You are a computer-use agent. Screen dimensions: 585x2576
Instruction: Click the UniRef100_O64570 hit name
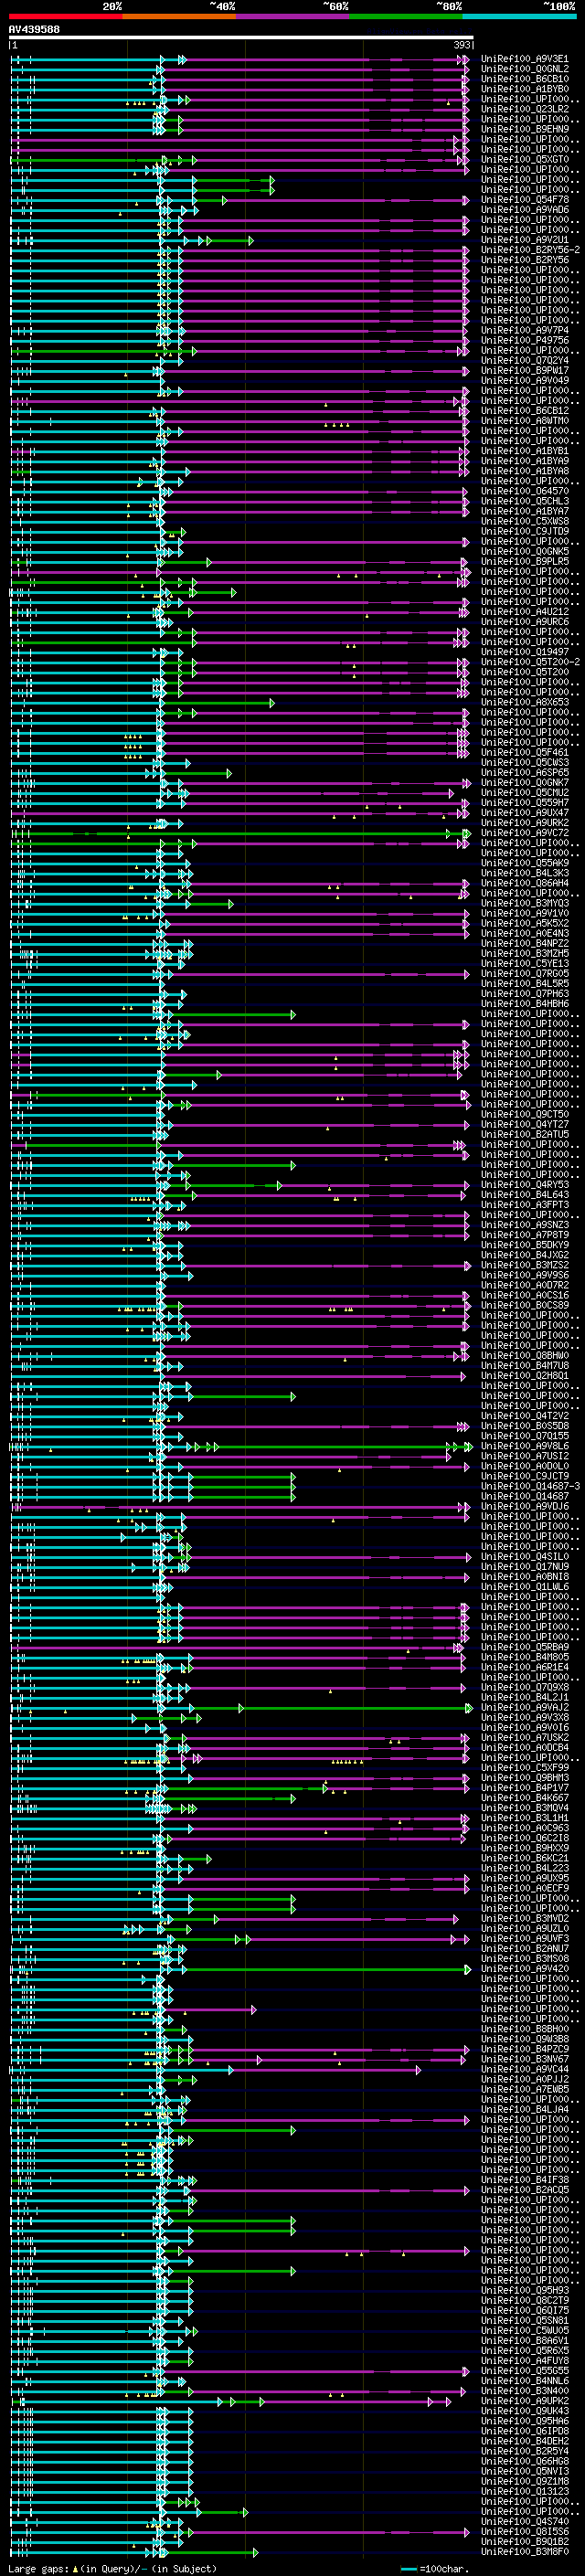coord(524,491)
